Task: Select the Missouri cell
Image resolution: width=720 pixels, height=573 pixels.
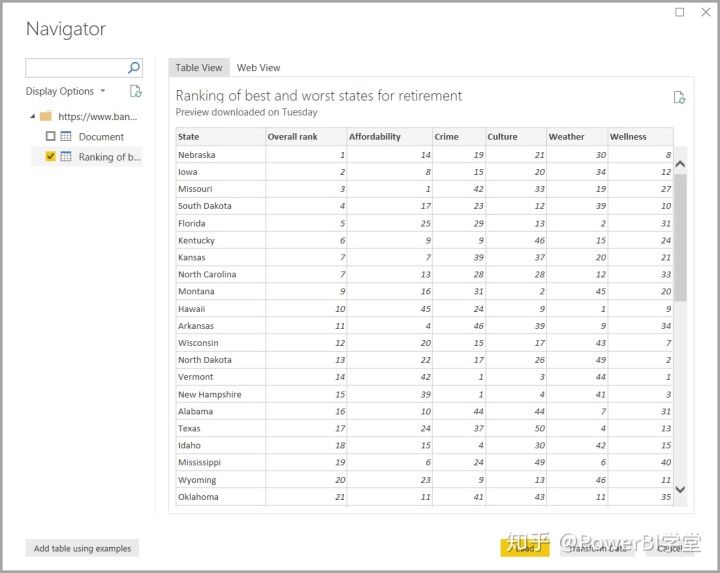Action: [x=220, y=189]
